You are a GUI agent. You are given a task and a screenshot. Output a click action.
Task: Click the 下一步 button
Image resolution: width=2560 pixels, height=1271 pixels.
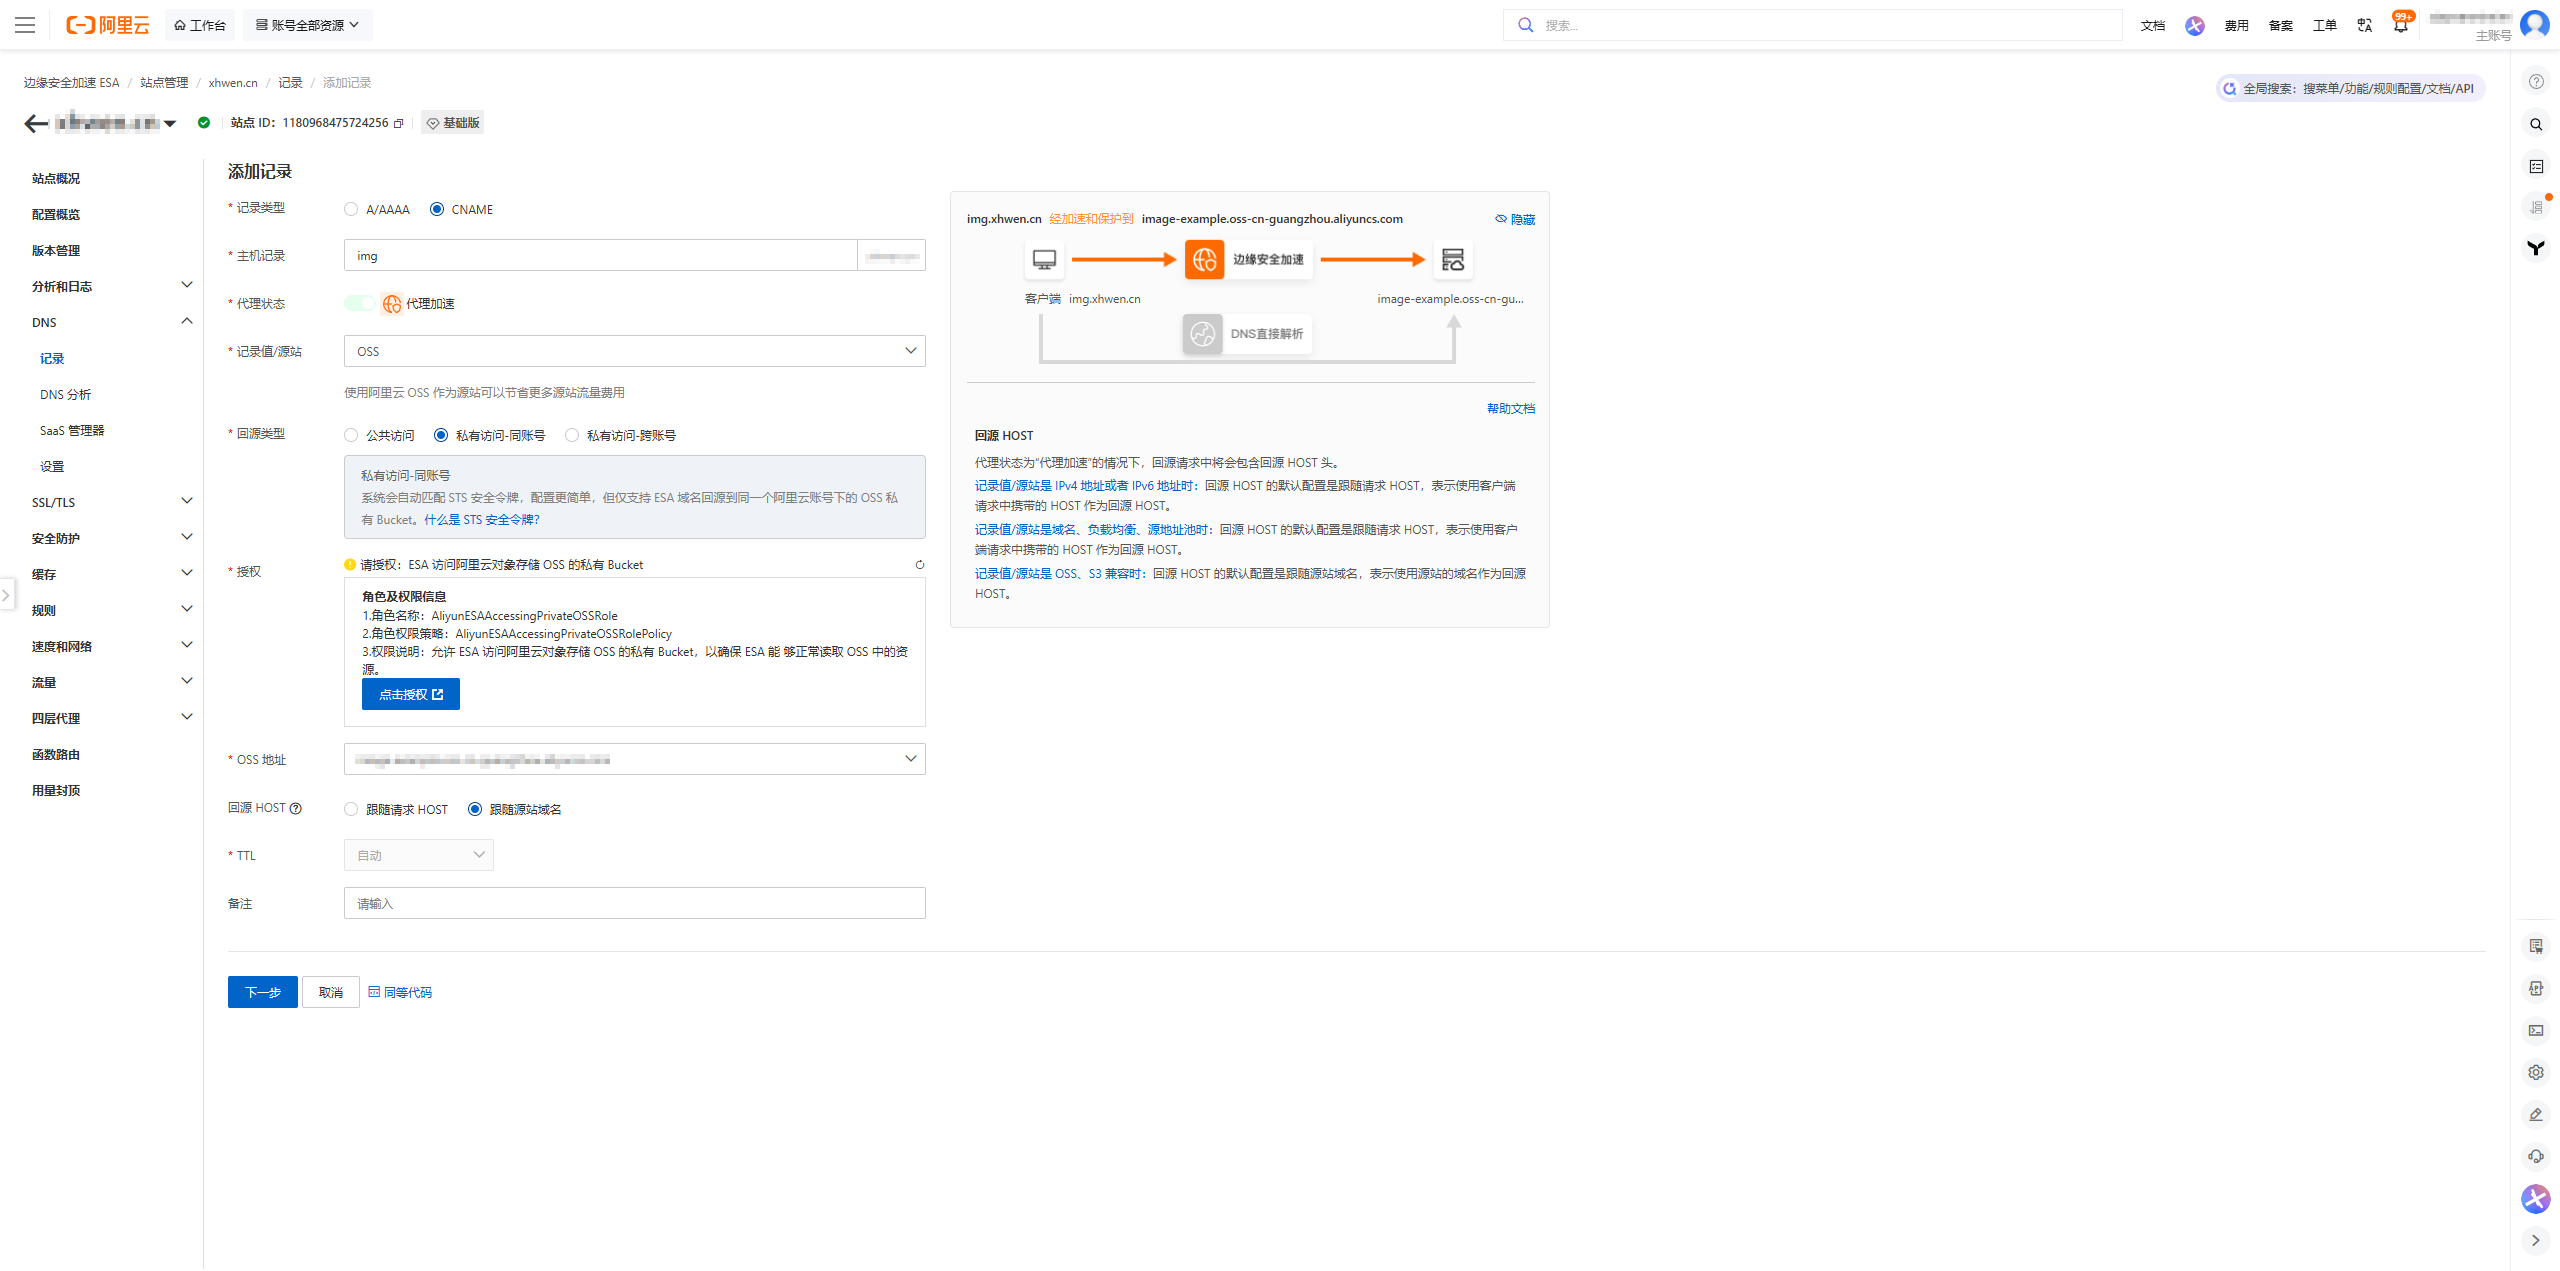[x=262, y=992]
